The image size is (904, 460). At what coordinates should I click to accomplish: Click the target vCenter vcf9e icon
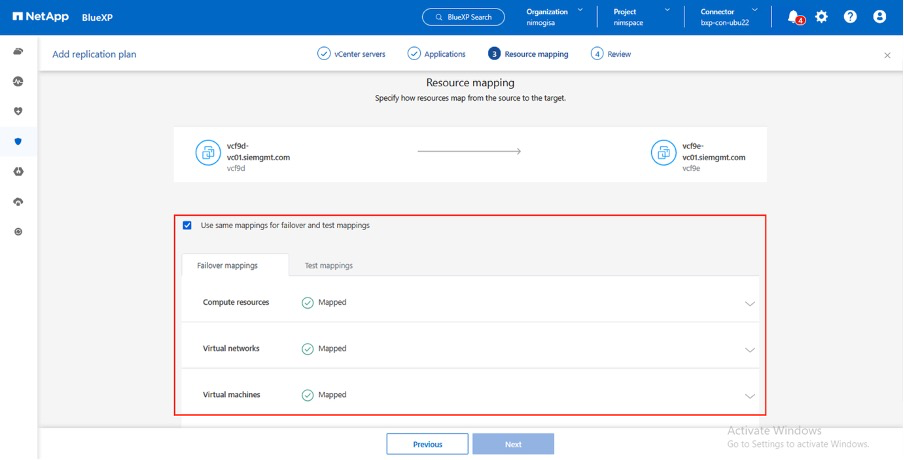point(663,152)
